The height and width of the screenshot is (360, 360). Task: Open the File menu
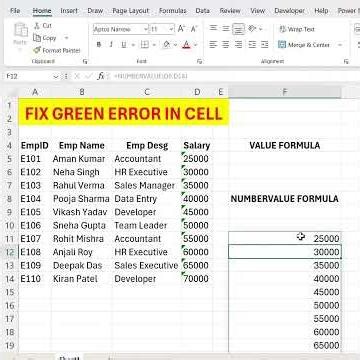[15, 11]
